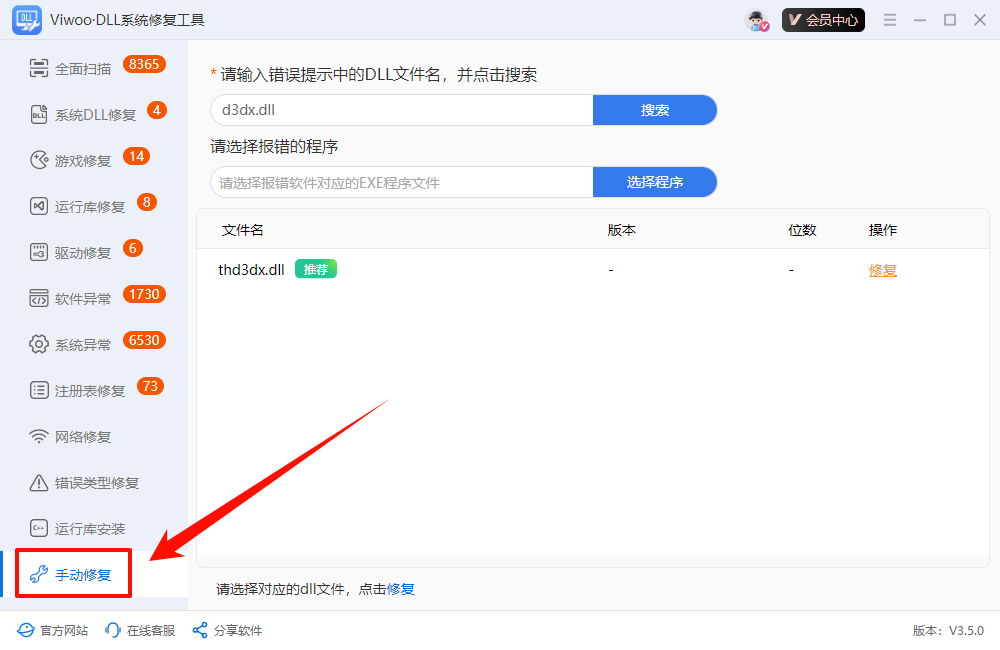Click the 在线客服 headset icon
Screen dimensions: 1000x650
click(x=114, y=630)
